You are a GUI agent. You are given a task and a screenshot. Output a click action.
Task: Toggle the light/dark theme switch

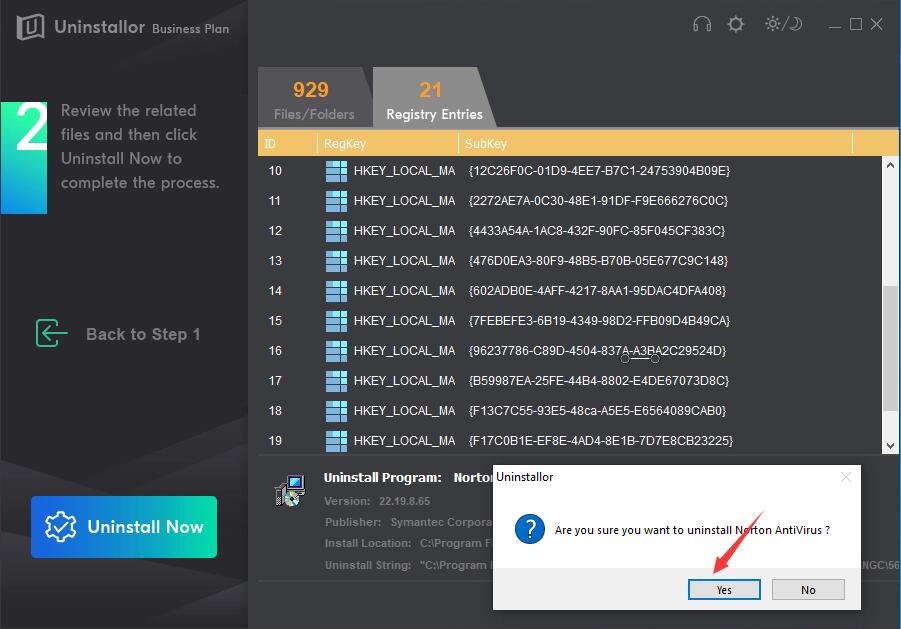point(783,24)
